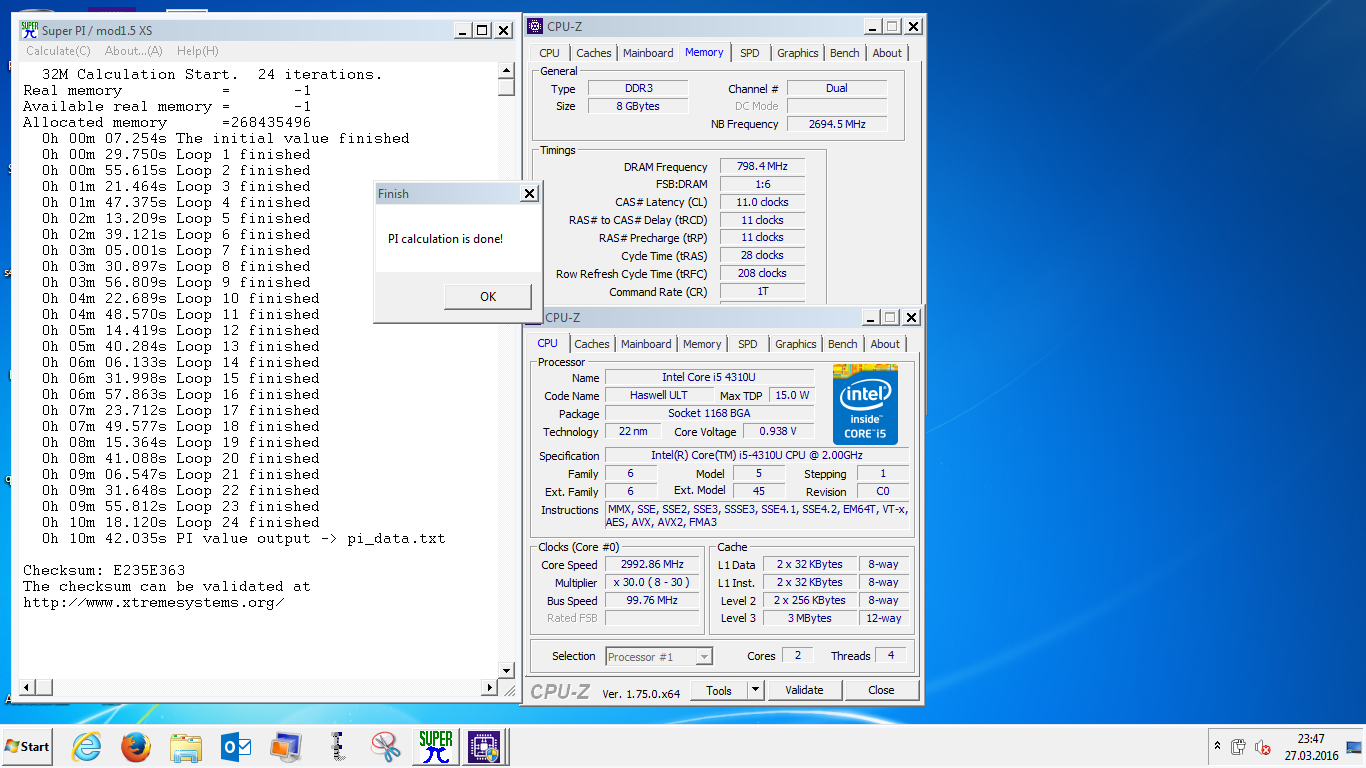Click the title bar icon of the Memory-tab CPU-Z window
The image size is (1366, 768).
click(x=536, y=26)
